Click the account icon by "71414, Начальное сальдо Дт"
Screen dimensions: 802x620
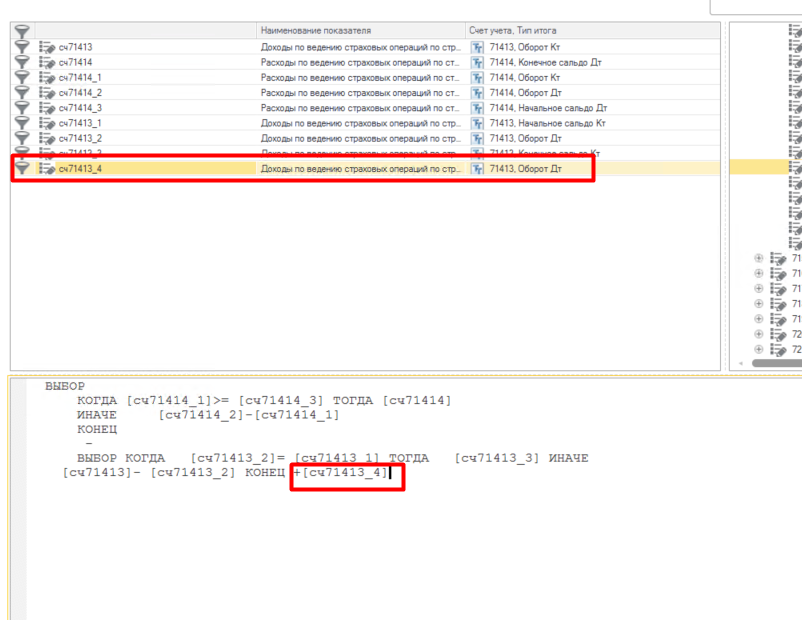tap(477, 108)
